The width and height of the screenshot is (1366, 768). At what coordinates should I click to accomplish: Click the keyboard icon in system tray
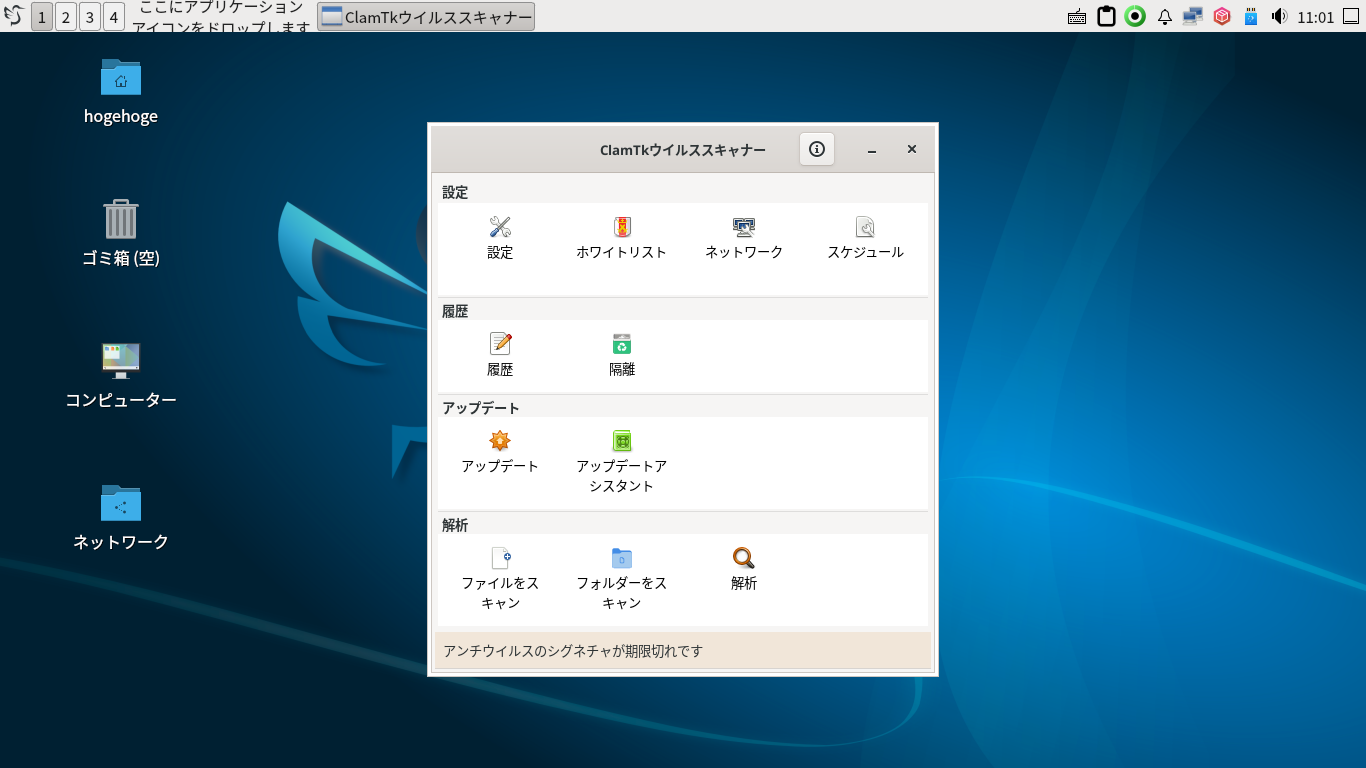pos(1077,17)
